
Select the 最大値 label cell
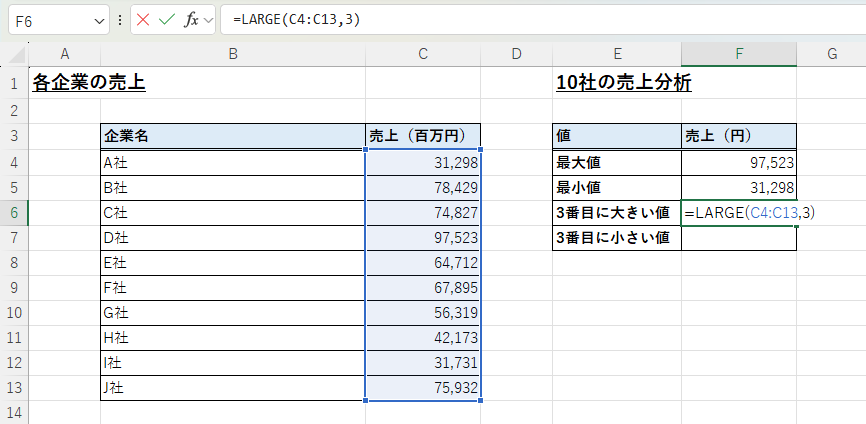pyautogui.click(x=616, y=162)
